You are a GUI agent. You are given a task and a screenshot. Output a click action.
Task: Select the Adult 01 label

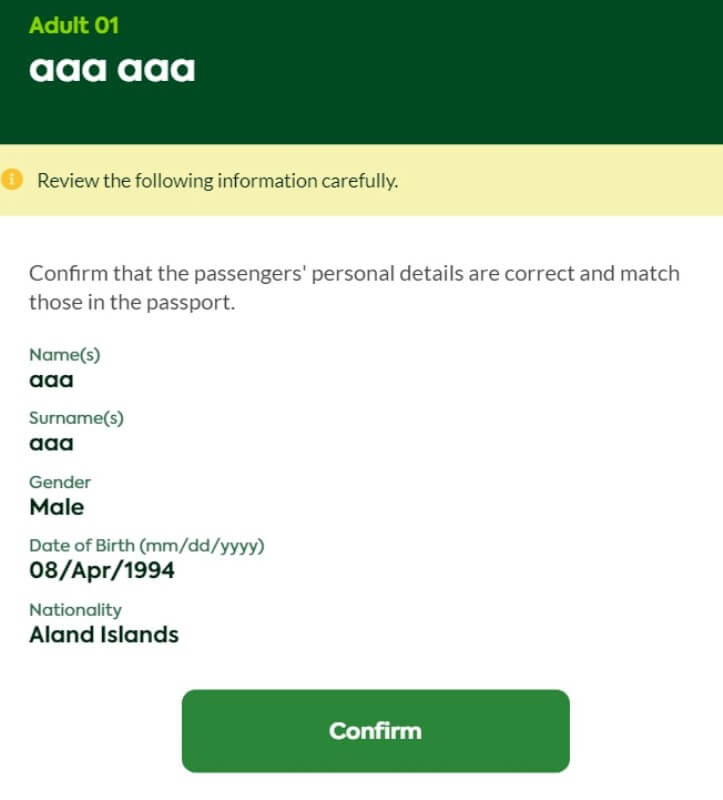tap(74, 25)
